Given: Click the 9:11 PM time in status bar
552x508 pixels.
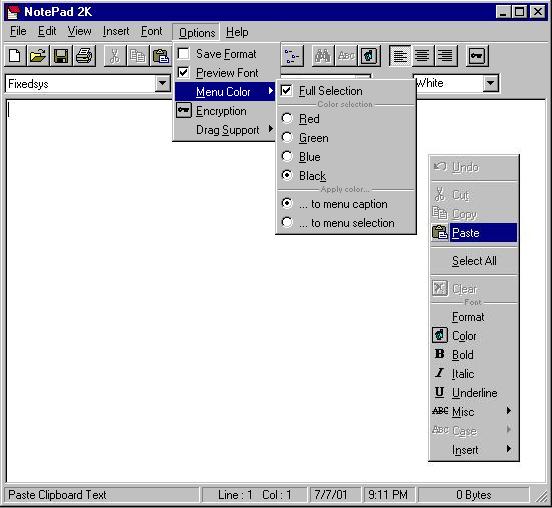Looking at the screenshot, I should (388, 495).
